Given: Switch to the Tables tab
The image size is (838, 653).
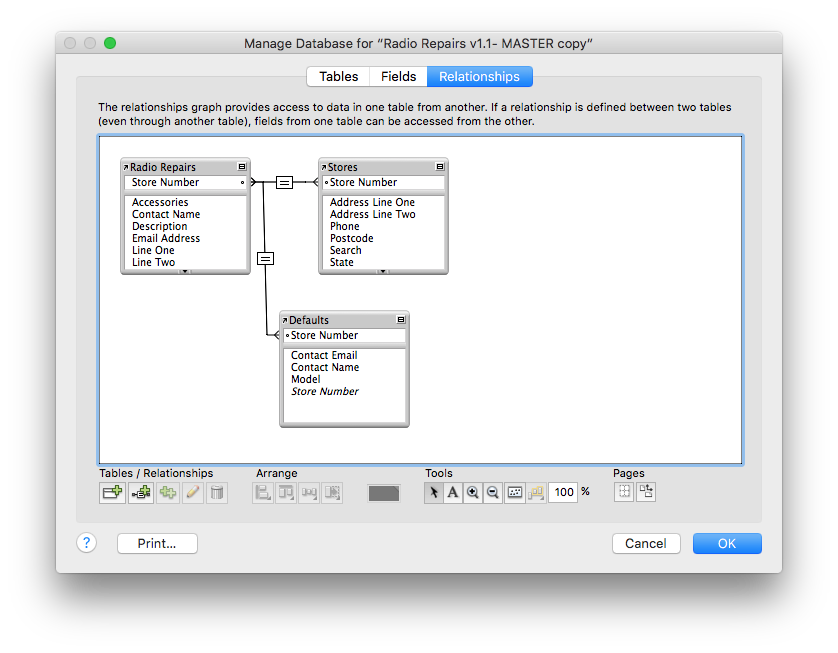Looking at the screenshot, I should pyautogui.click(x=338, y=77).
